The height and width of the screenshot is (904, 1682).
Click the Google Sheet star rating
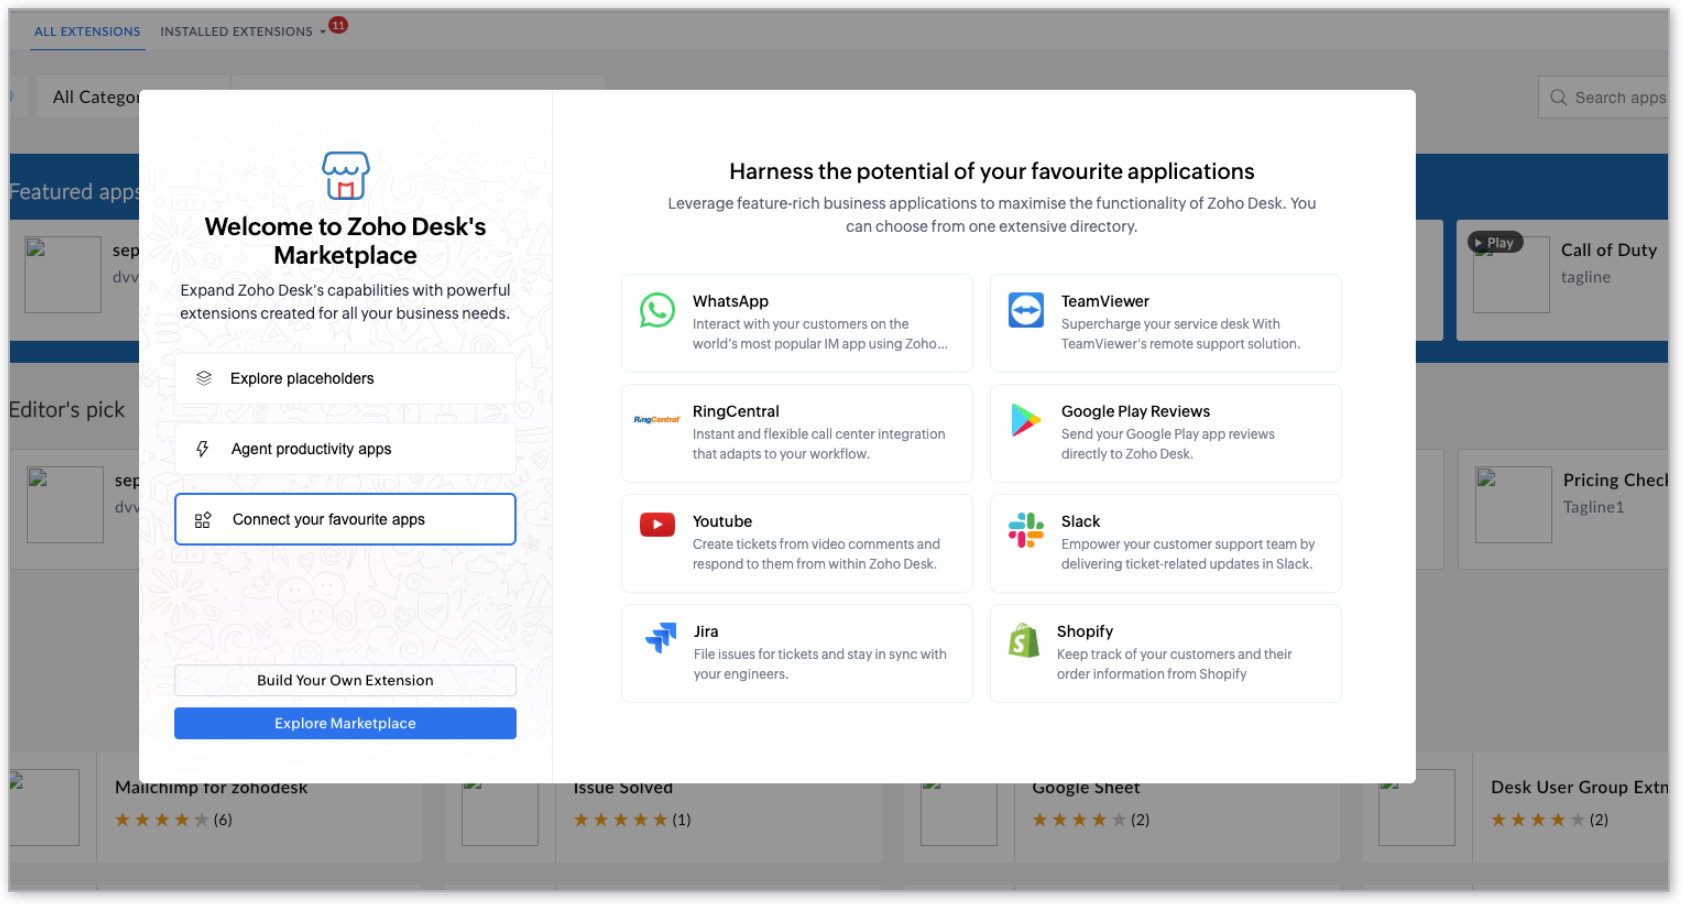tap(1079, 820)
